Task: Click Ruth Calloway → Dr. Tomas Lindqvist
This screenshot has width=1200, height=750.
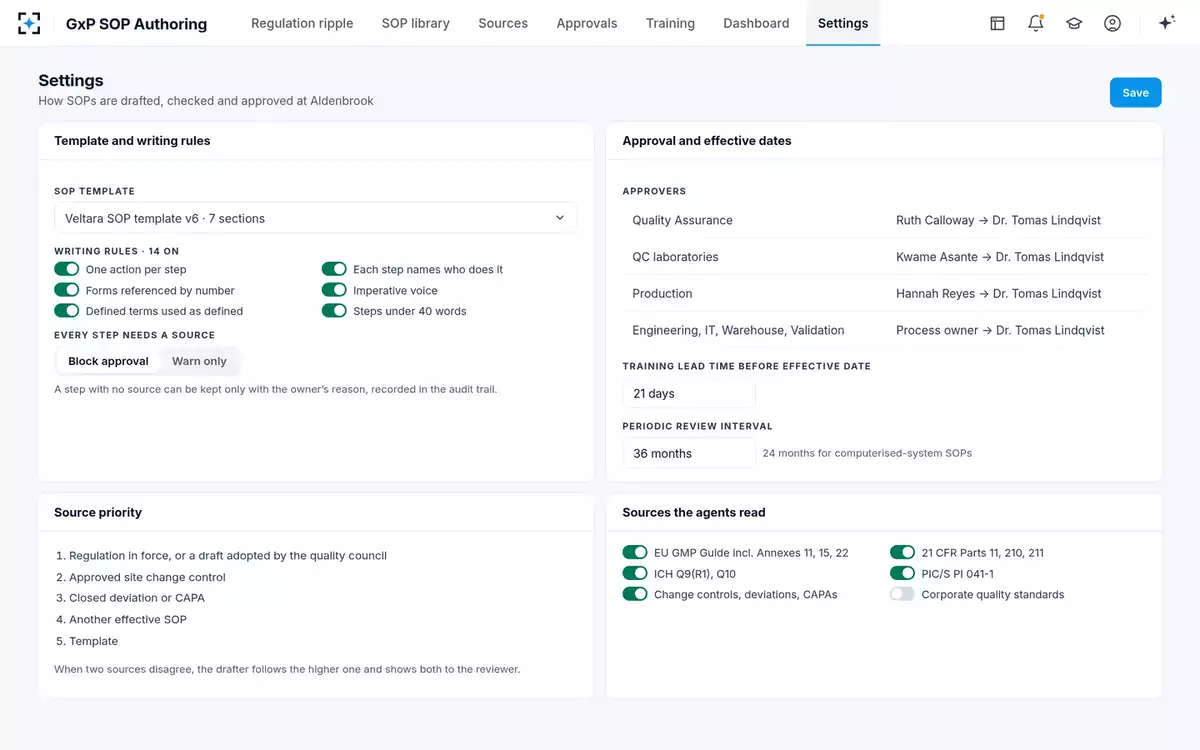Action: [998, 220]
